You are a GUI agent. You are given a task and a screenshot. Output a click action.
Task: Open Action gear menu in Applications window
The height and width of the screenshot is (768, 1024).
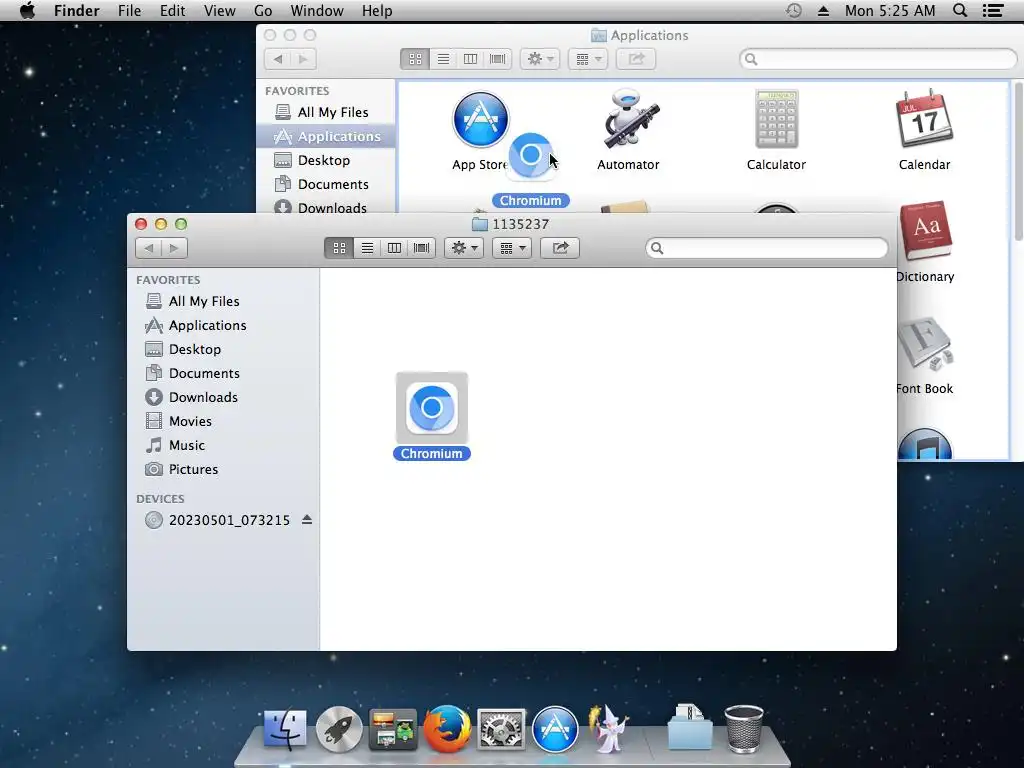(539, 59)
